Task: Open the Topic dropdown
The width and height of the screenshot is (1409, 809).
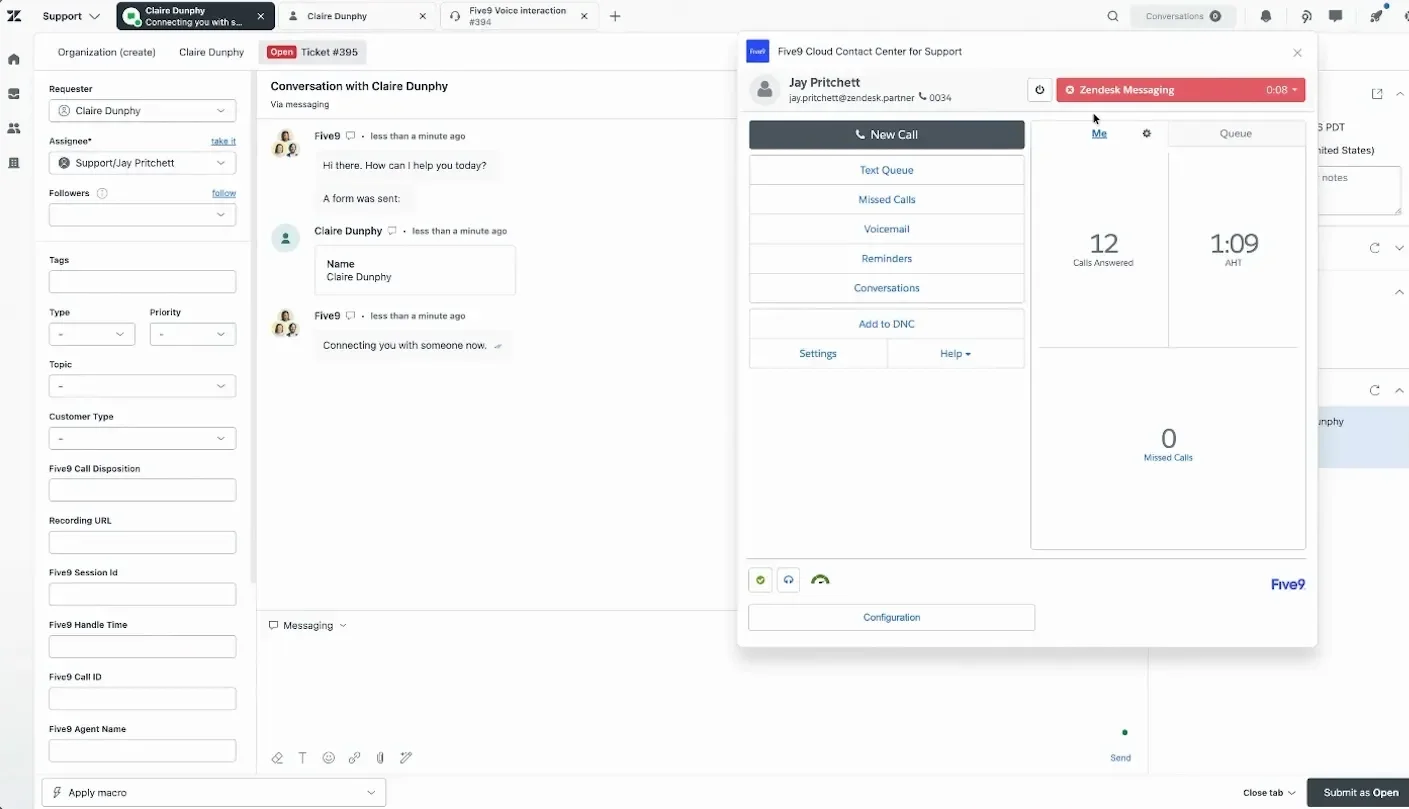Action: pos(142,386)
